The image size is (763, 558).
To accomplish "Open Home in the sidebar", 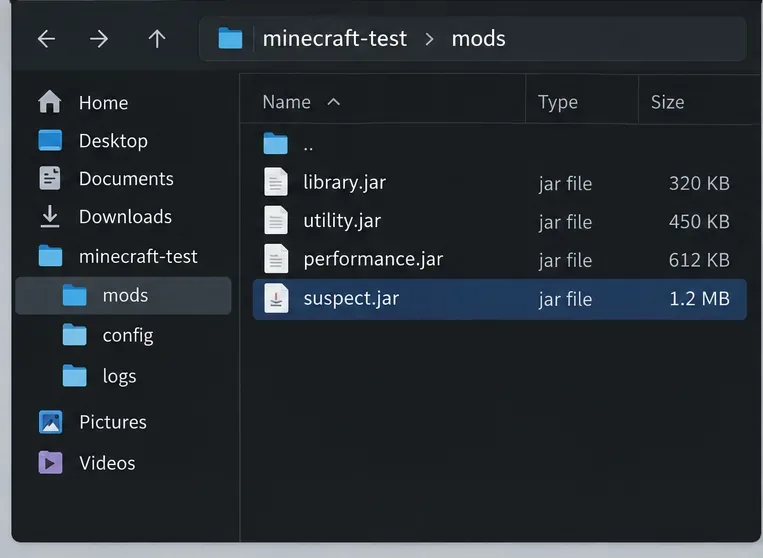I will click(104, 103).
